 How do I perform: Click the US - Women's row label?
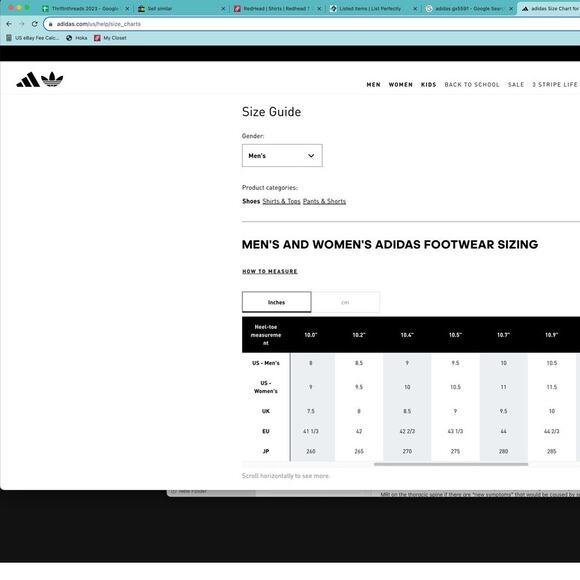[266, 387]
